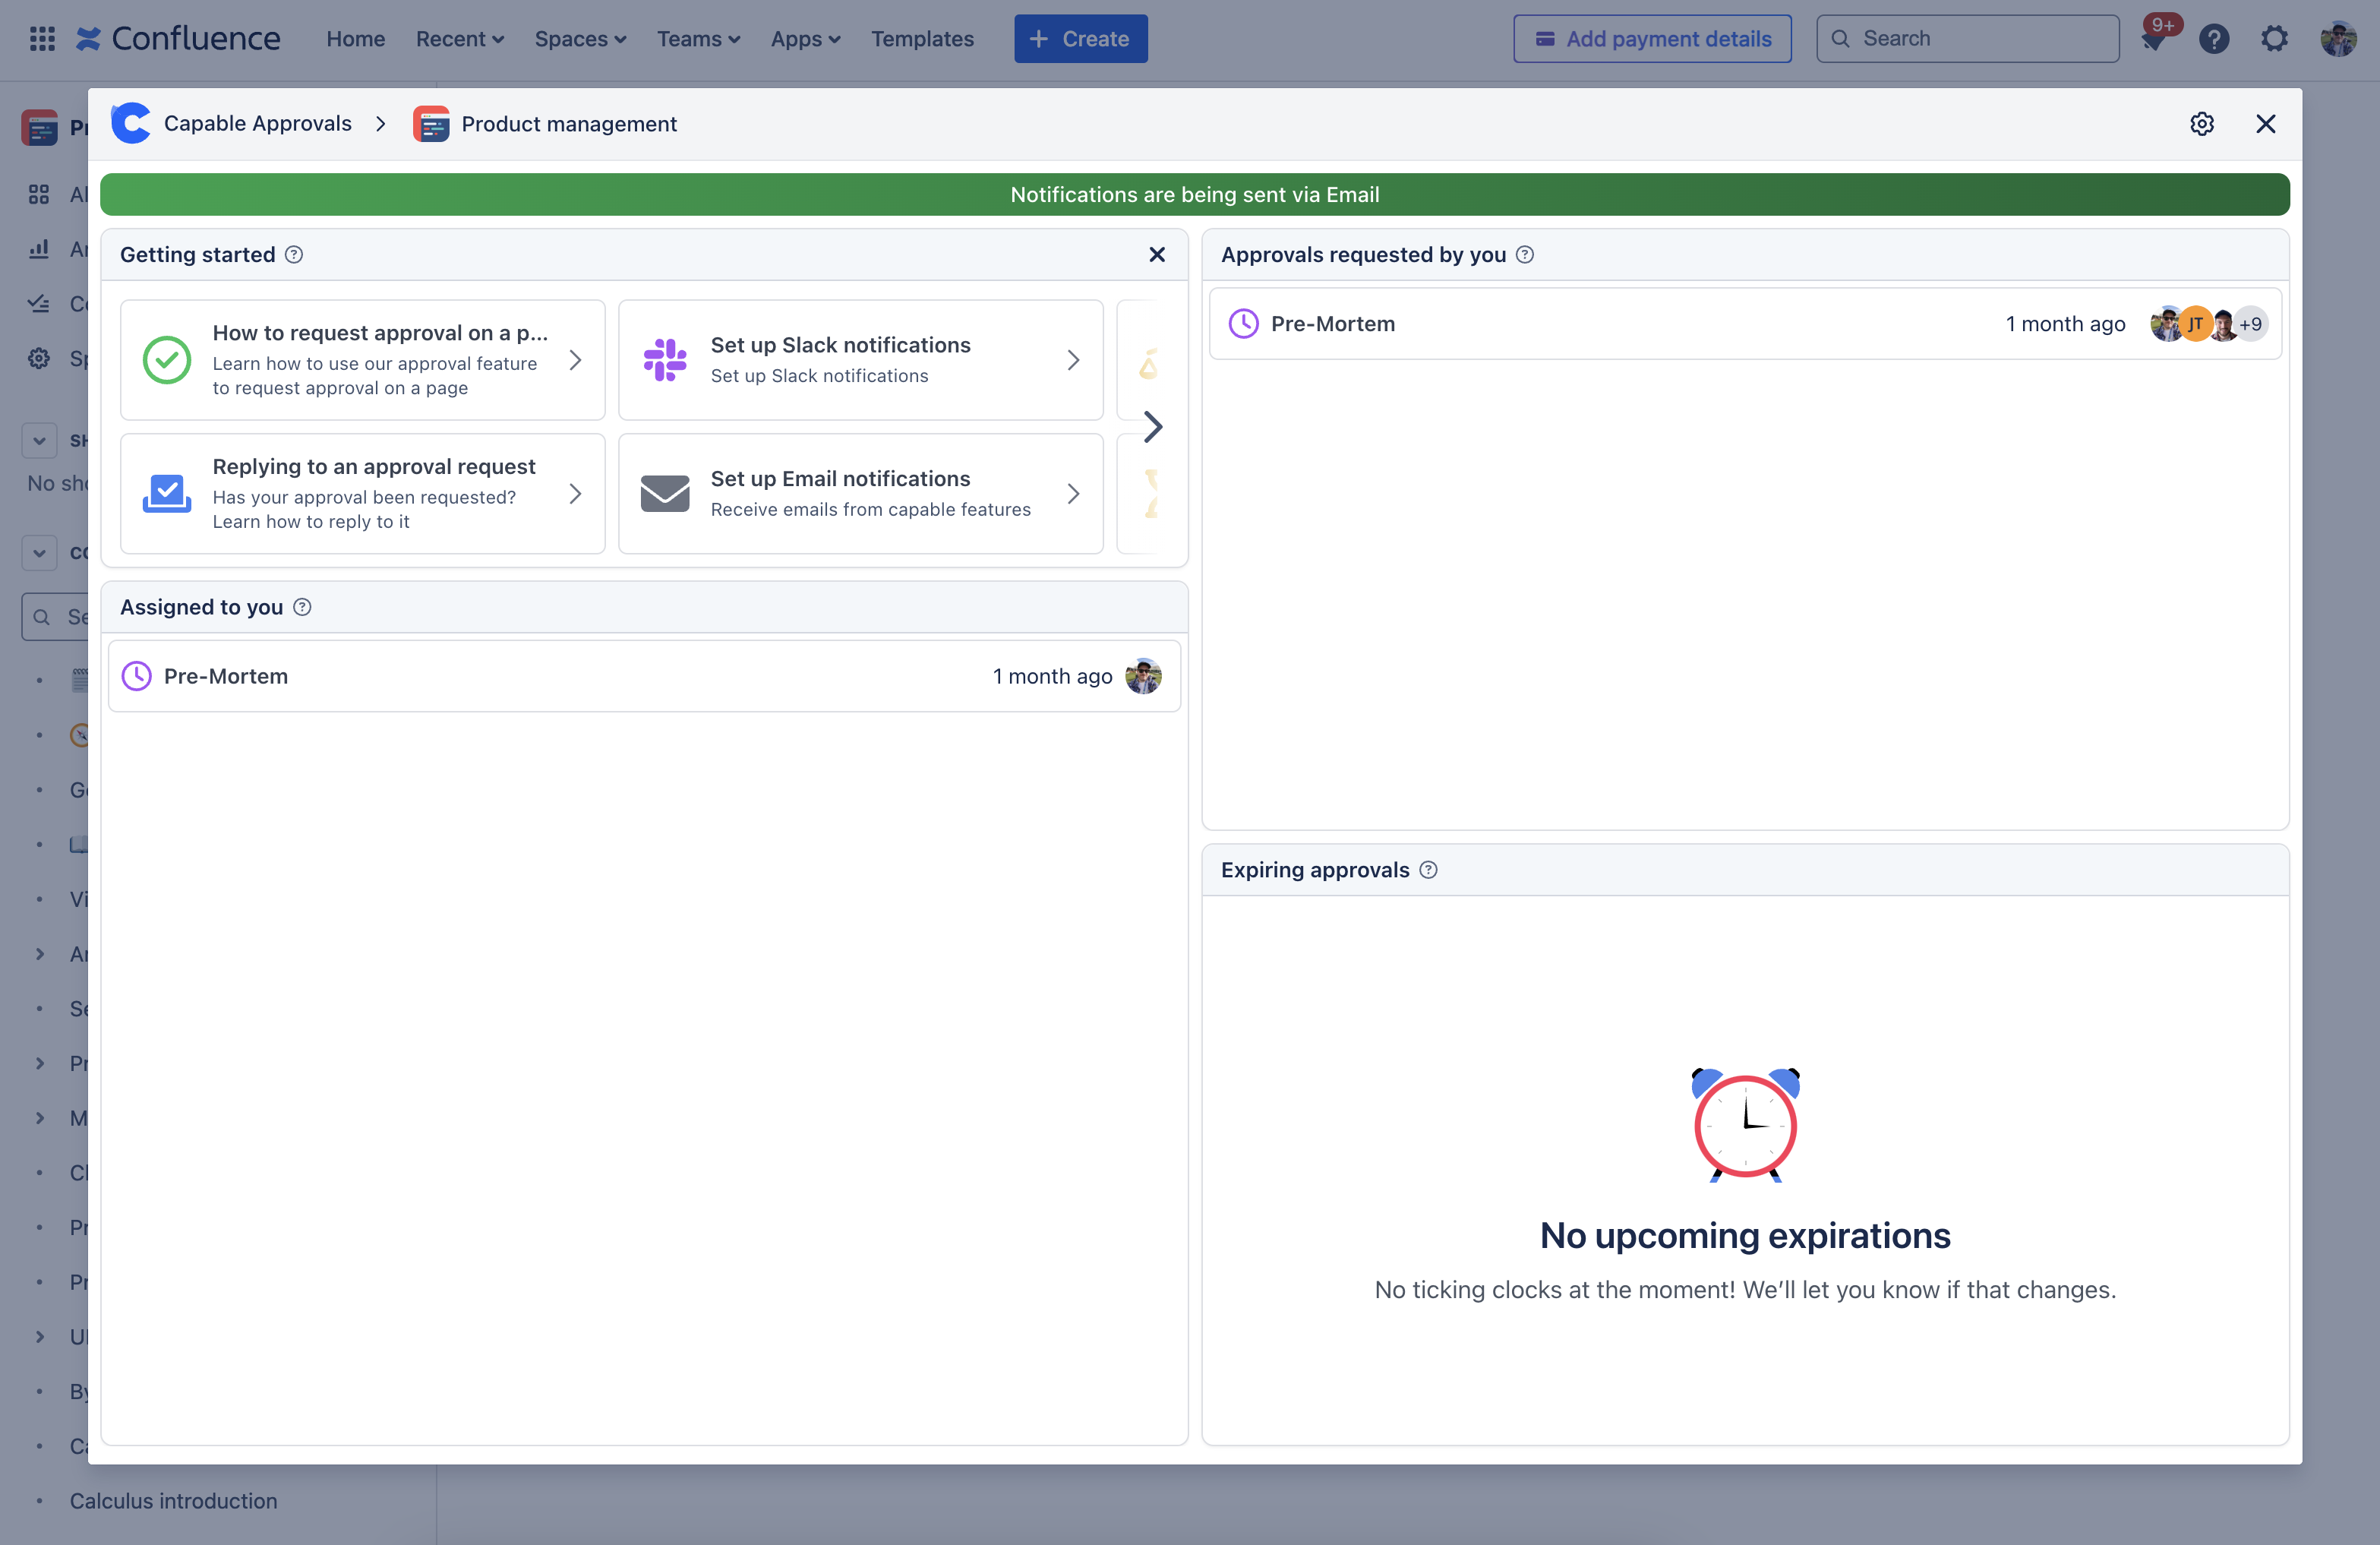This screenshot has width=2380, height=1545.
Task: Click help icon beside Expiring approvals
Action: pyautogui.click(x=1428, y=870)
